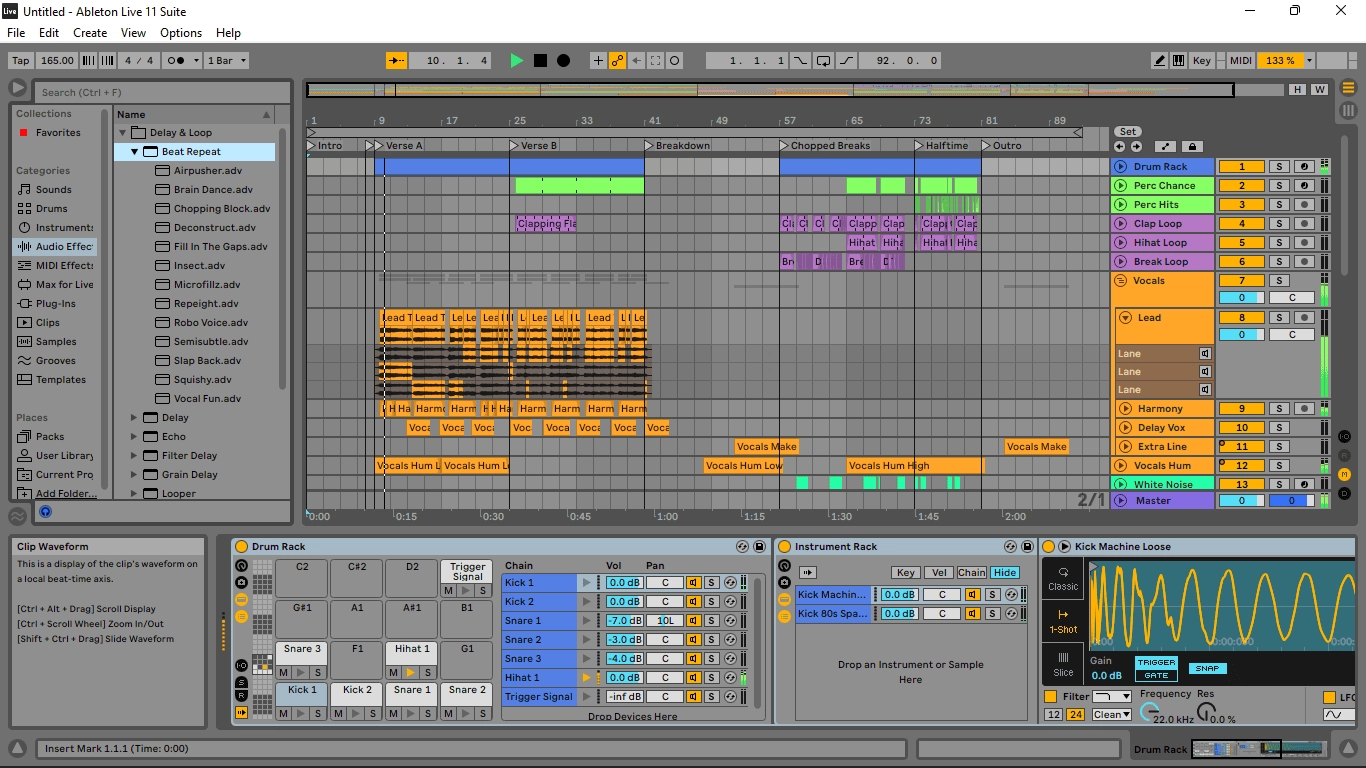Click the Re-Enable Automation arrow icon
The width and height of the screenshot is (1366, 768).
[x=636, y=61]
